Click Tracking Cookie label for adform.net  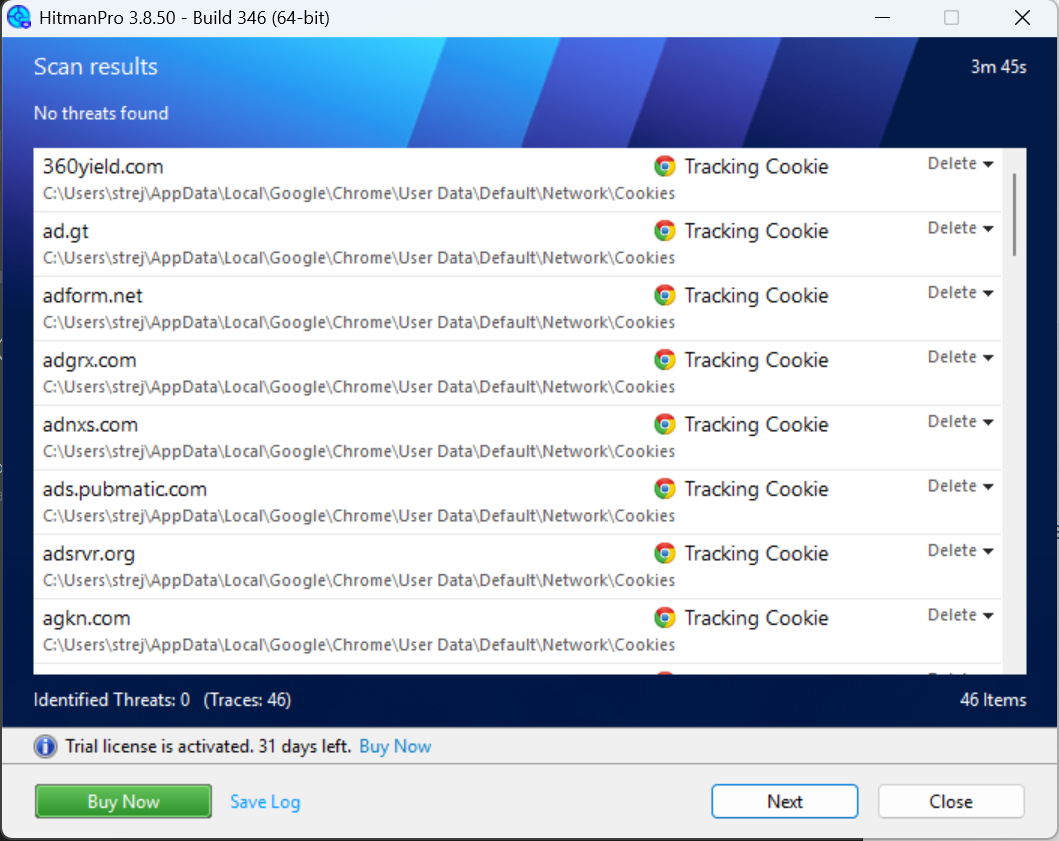(756, 296)
